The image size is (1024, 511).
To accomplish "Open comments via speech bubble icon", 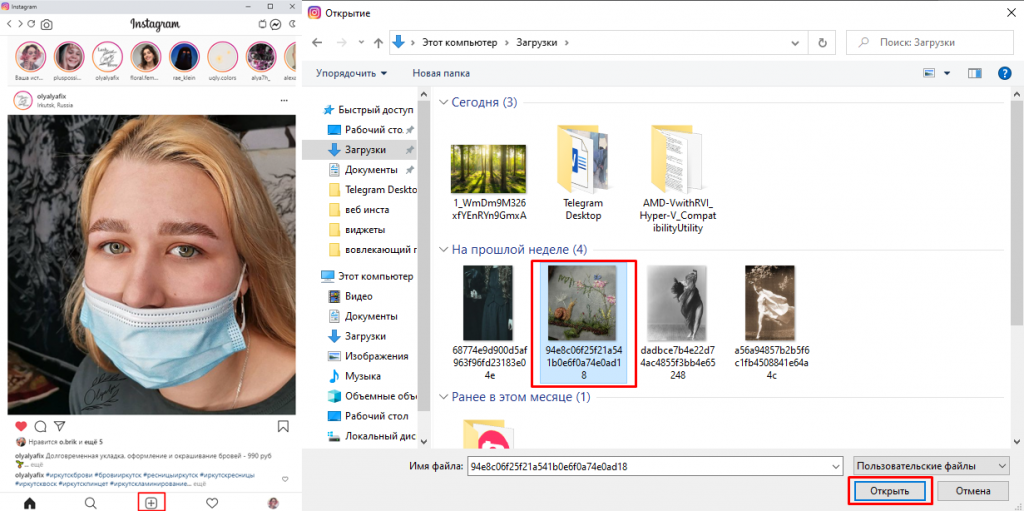I will [x=40, y=426].
